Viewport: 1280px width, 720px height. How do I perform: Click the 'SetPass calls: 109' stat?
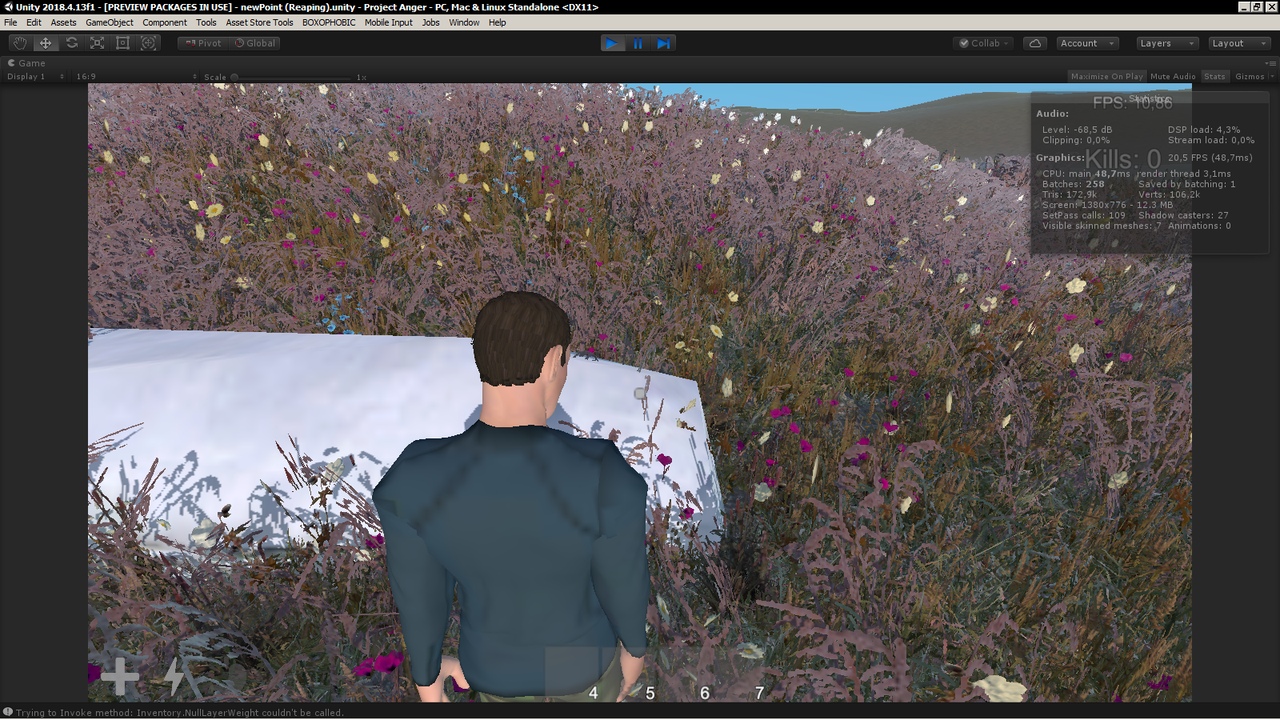1084,215
